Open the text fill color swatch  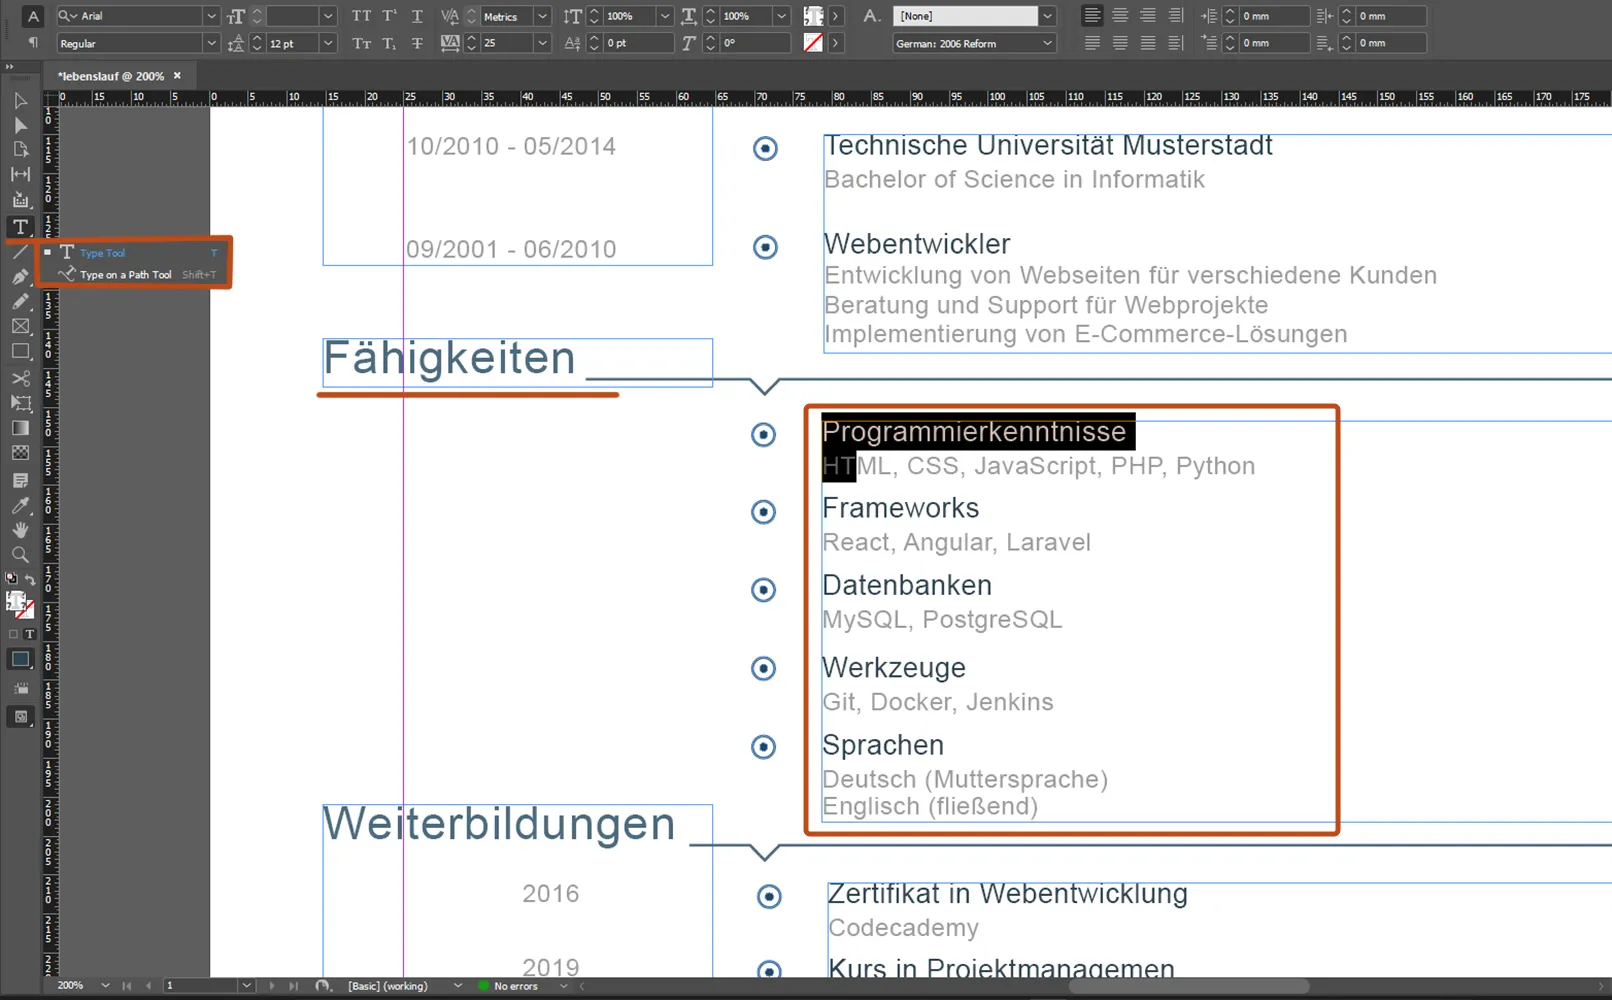coord(813,16)
